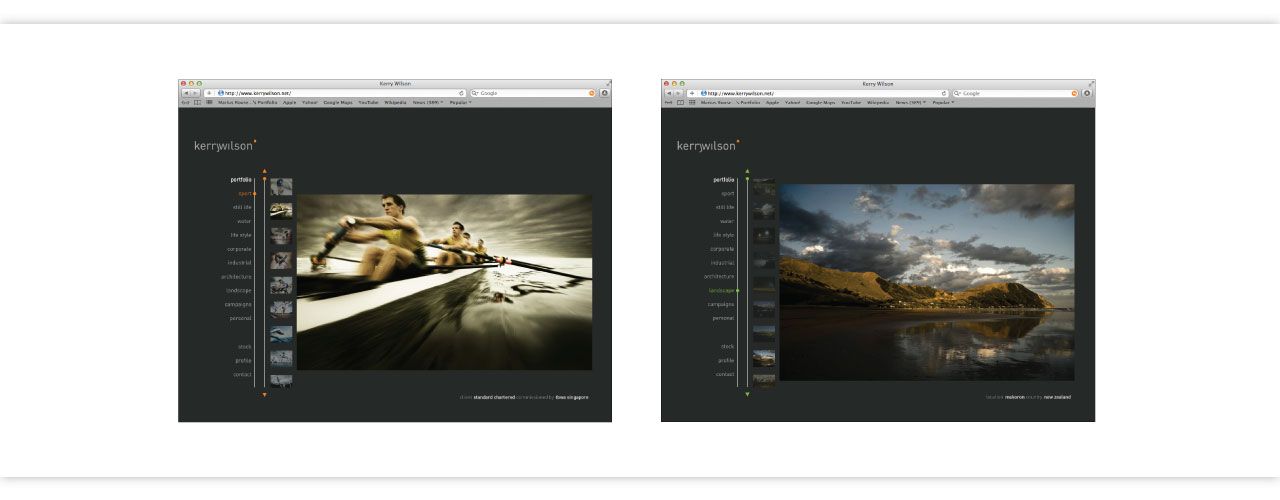Select landscape category in right site menu

721,290
